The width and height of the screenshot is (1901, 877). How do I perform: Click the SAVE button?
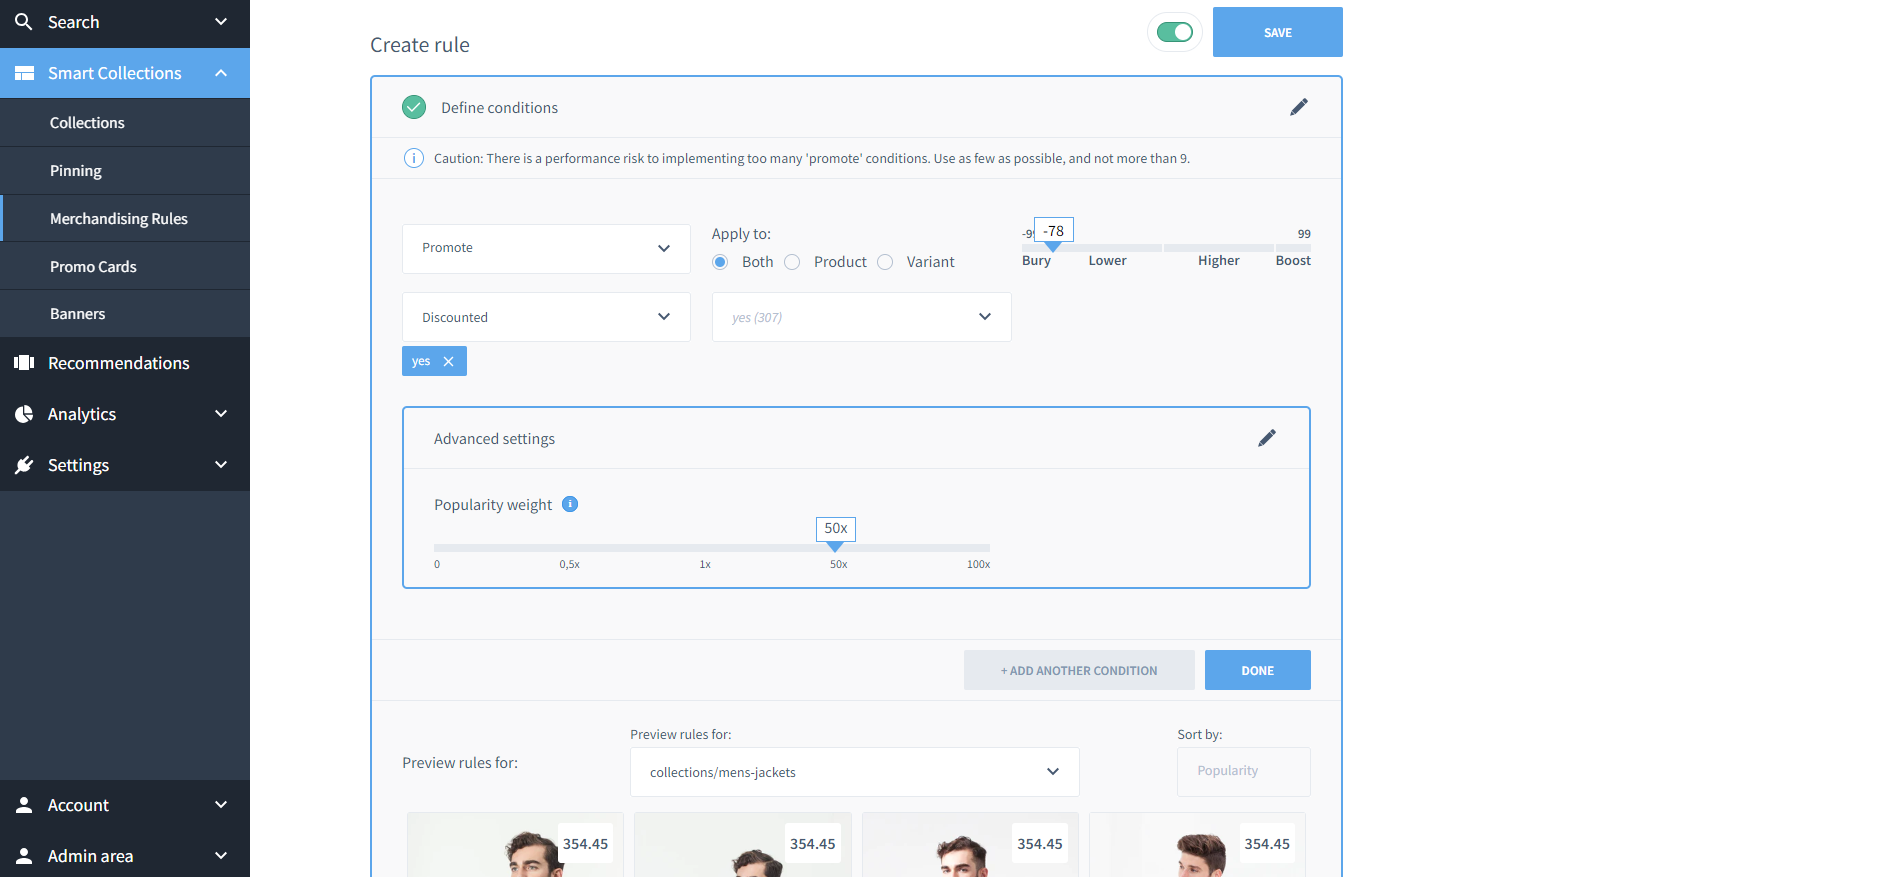tap(1277, 32)
